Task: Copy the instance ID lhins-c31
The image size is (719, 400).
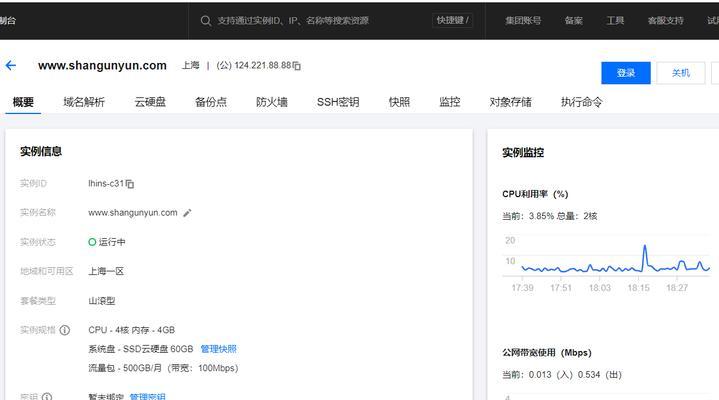Action: [130, 184]
